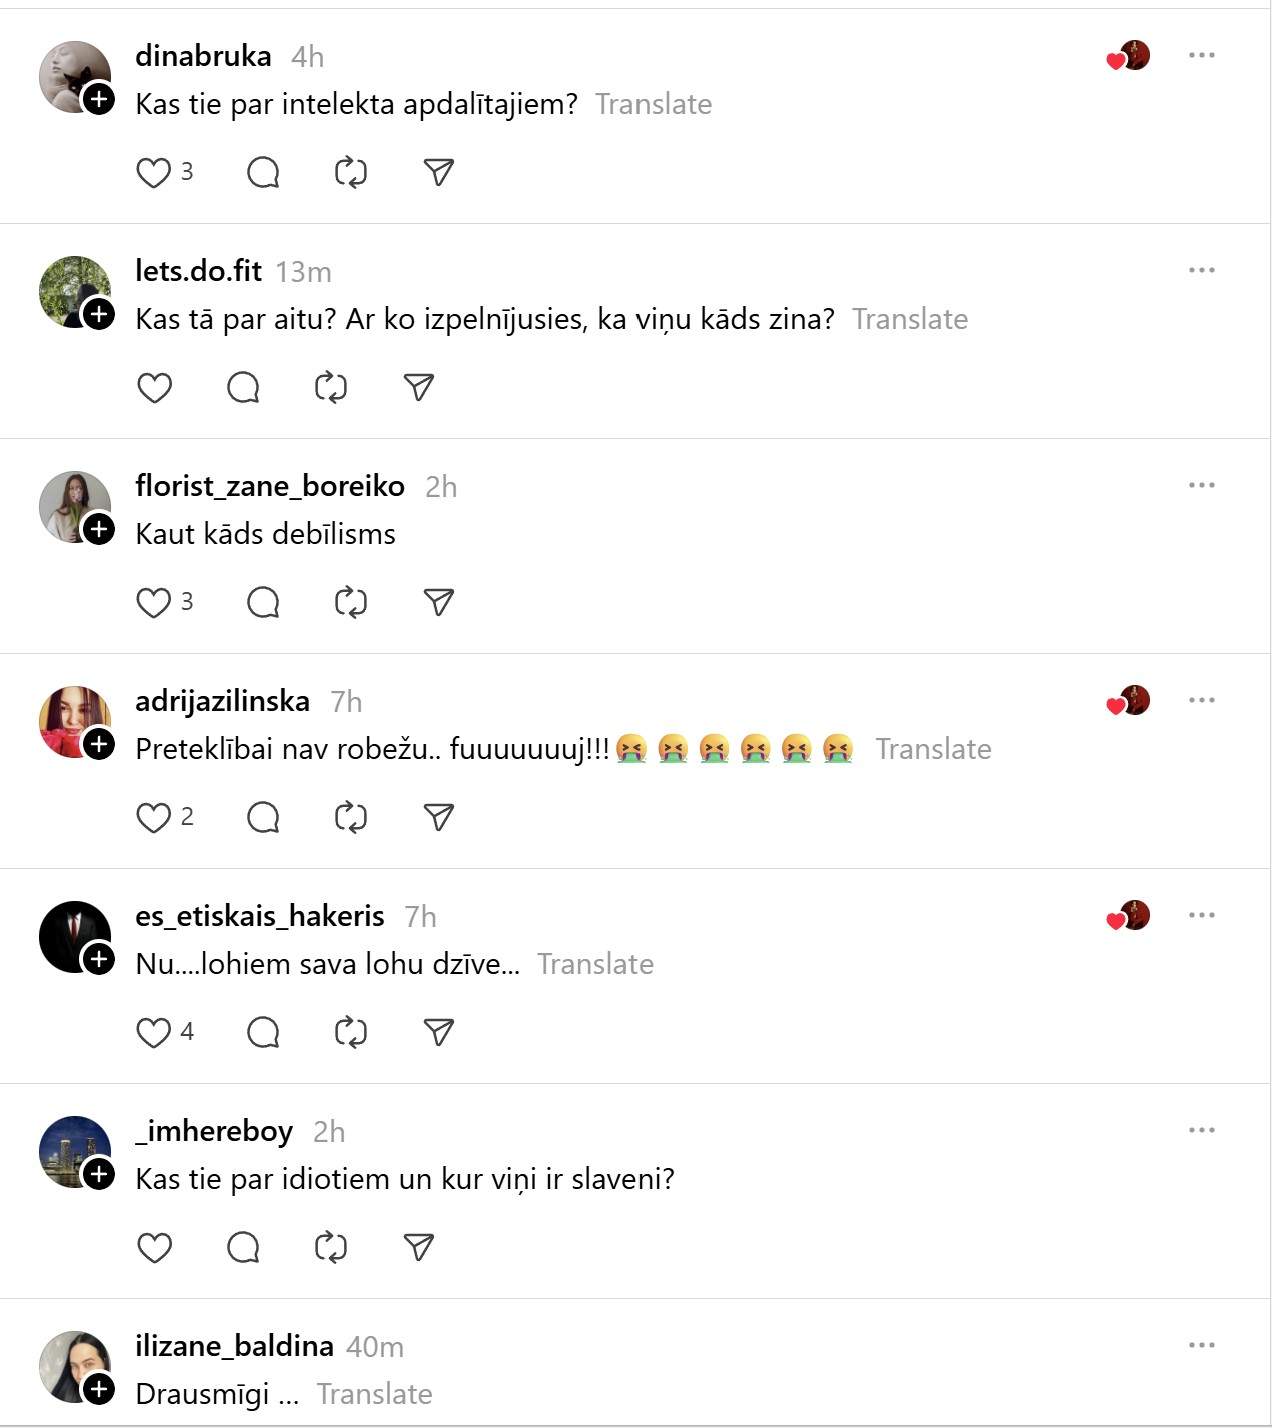
Task: Like the es_etiskais_hakeris comment
Action: tap(153, 1033)
